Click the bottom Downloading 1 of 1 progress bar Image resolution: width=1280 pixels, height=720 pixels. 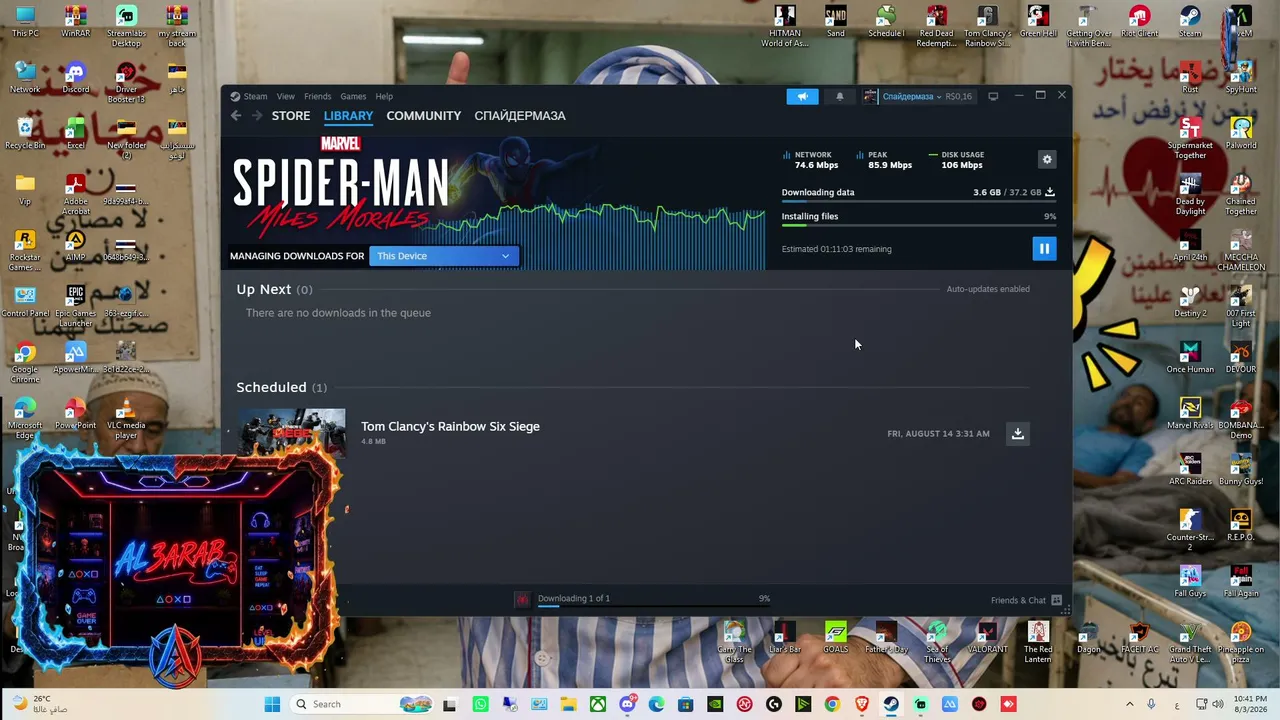[654, 606]
